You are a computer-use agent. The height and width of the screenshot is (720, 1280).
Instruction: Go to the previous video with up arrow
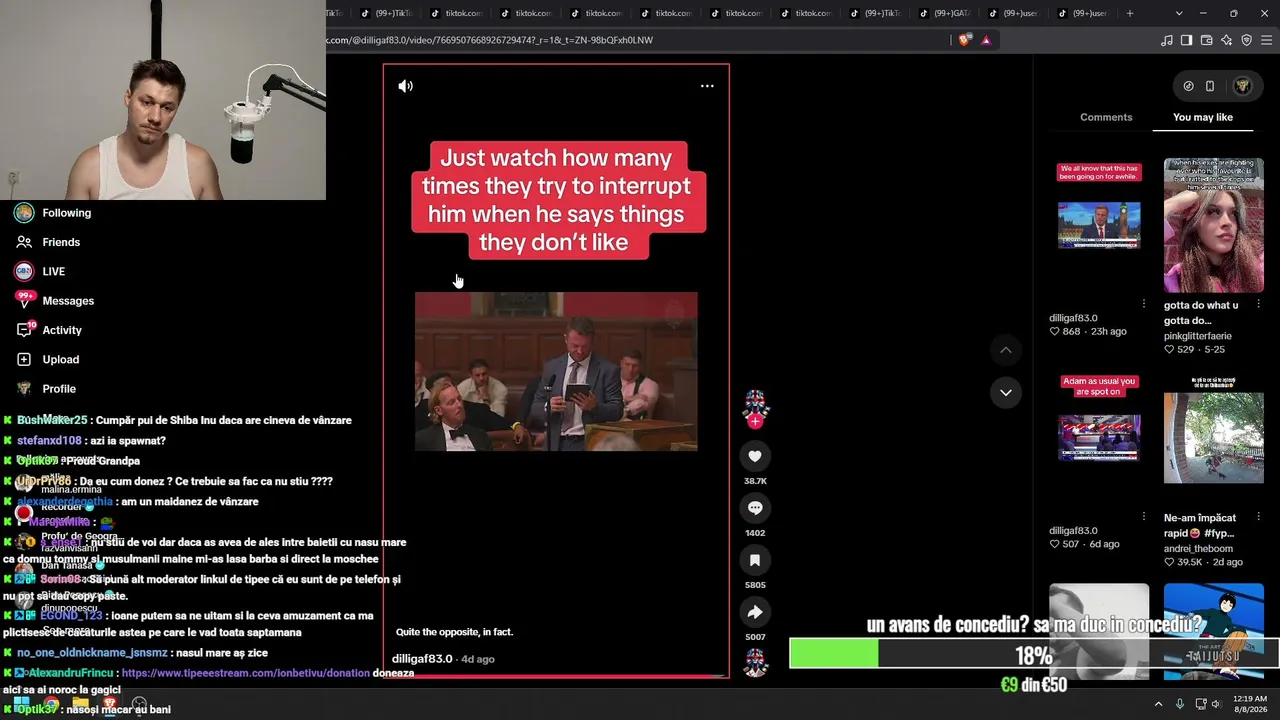[1006, 350]
